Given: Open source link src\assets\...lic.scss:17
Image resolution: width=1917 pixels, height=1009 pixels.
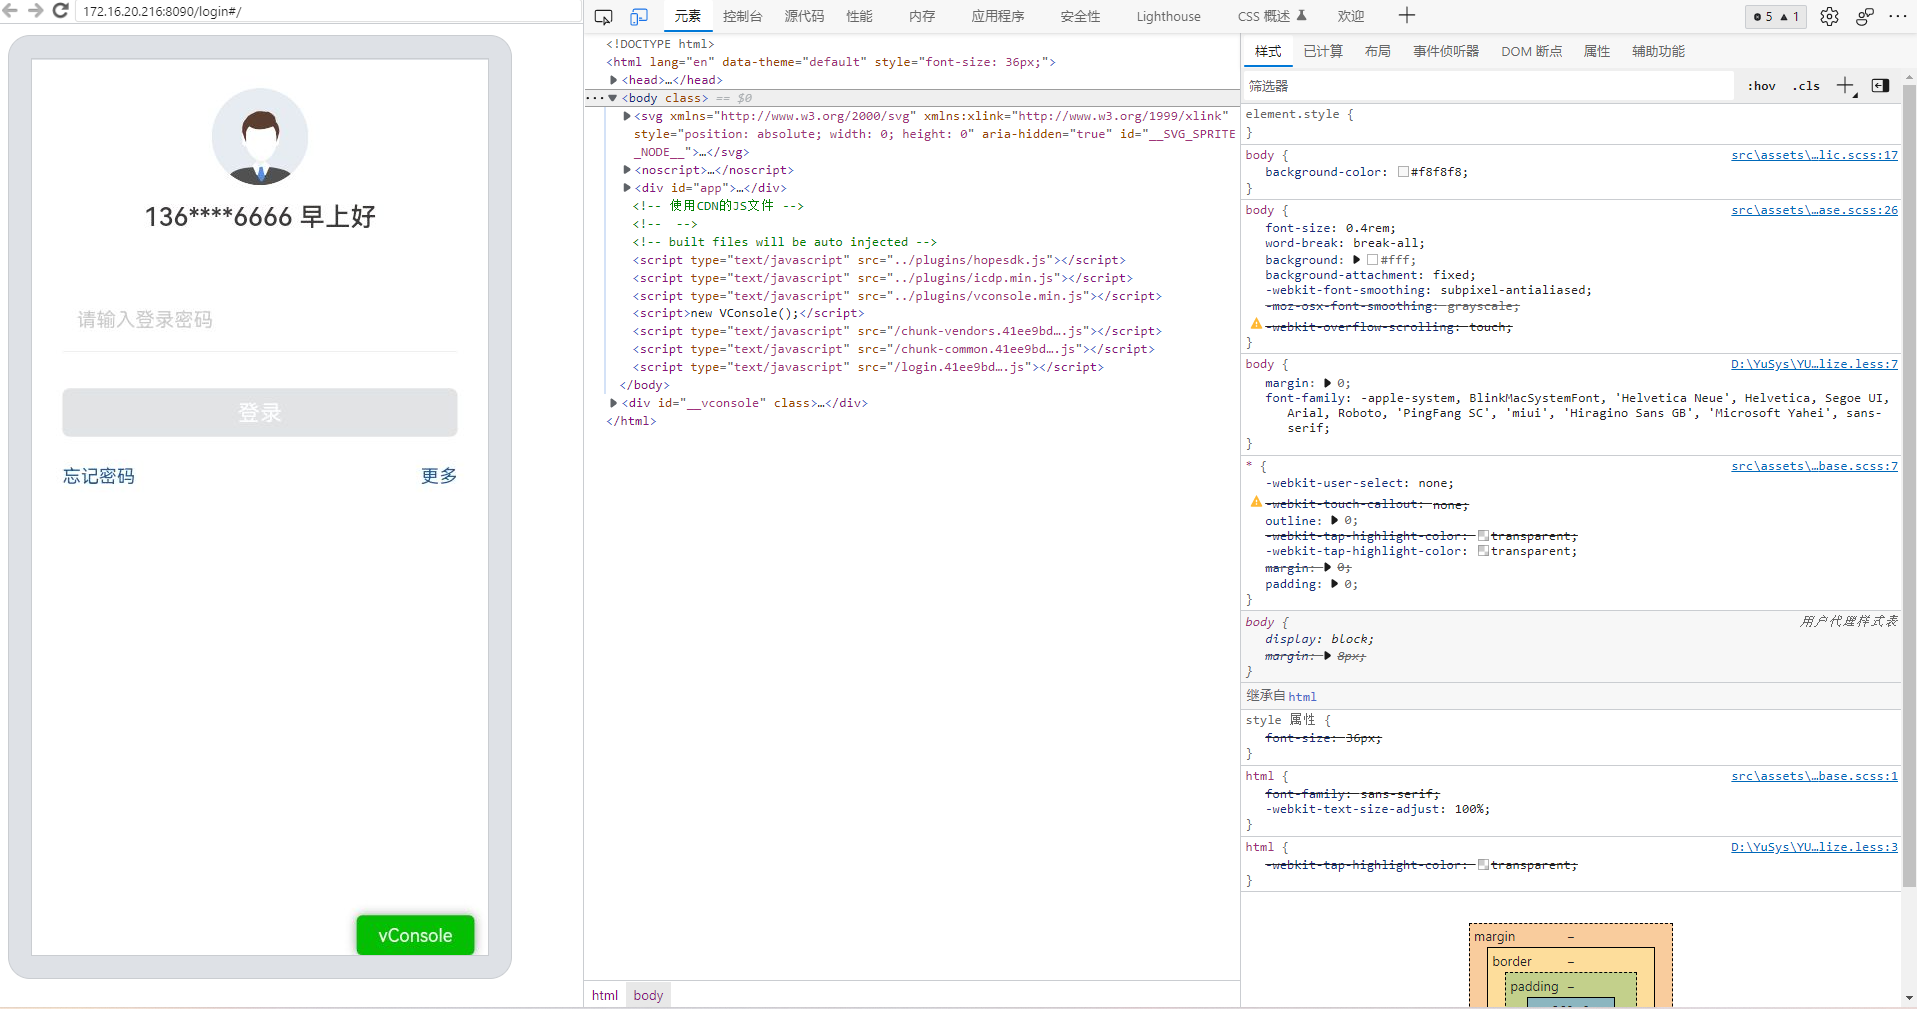Looking at the screenshot, I should tap(1814, 155).
